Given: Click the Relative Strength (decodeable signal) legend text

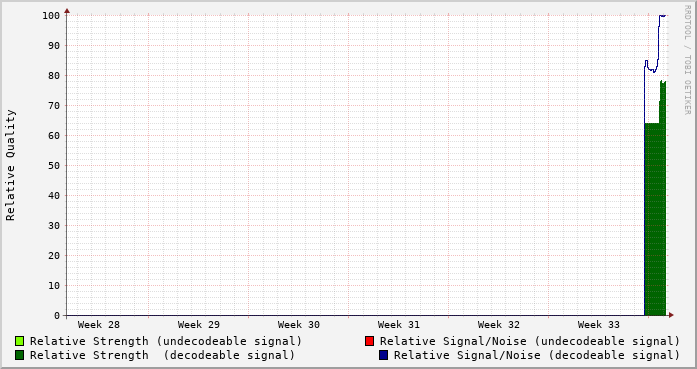Looking at the screenshot, I should (163, 355).
